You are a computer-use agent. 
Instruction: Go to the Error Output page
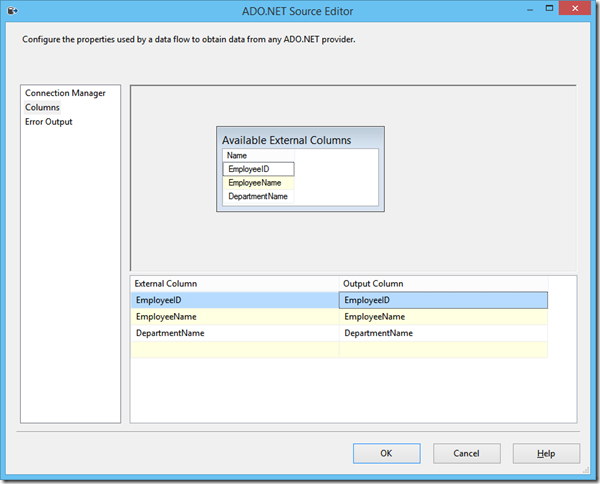pos(49,122)
